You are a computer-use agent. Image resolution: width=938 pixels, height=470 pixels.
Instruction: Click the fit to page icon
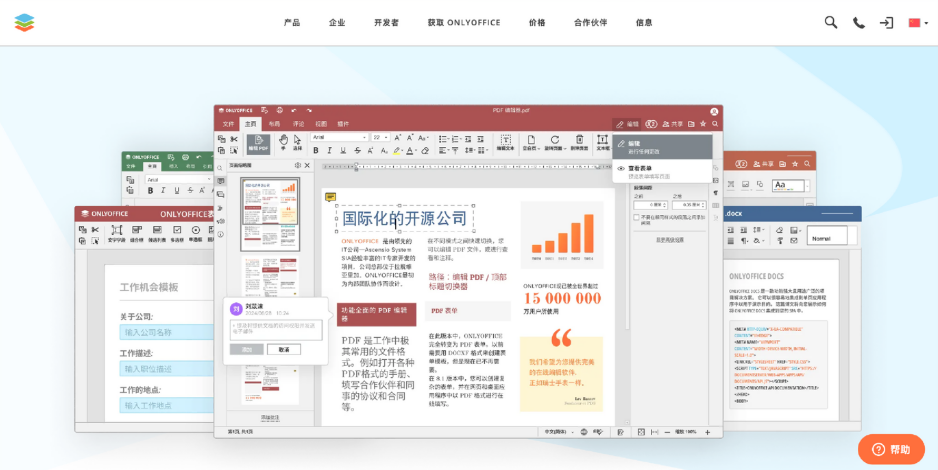click(x=641, y=432)
